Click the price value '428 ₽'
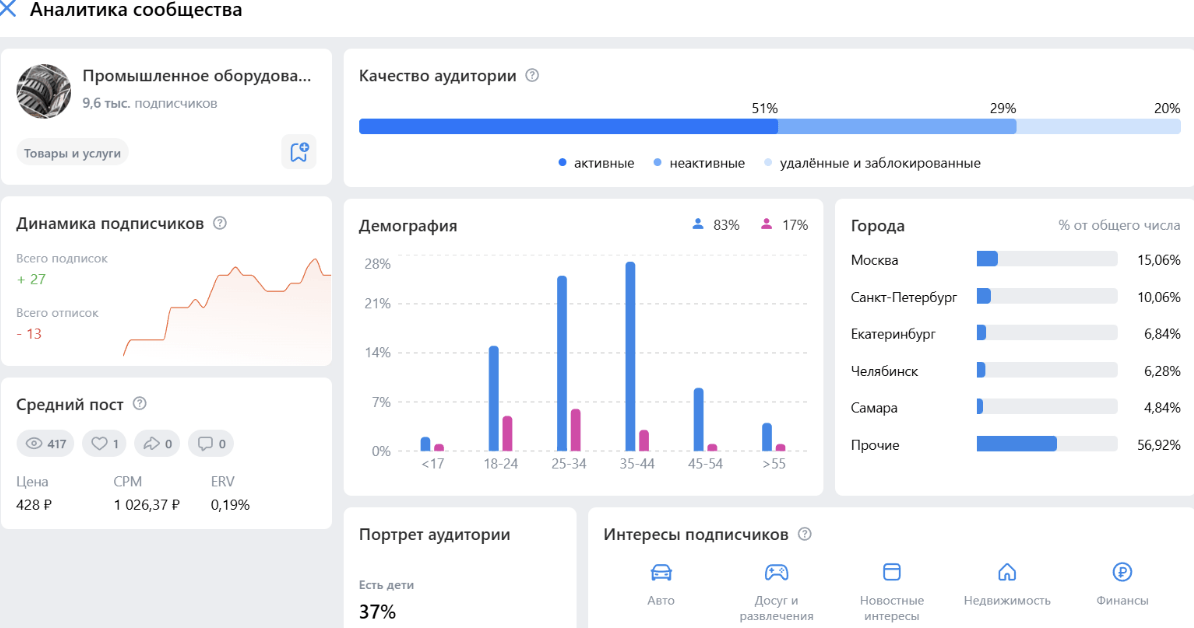 coord(34,505)
